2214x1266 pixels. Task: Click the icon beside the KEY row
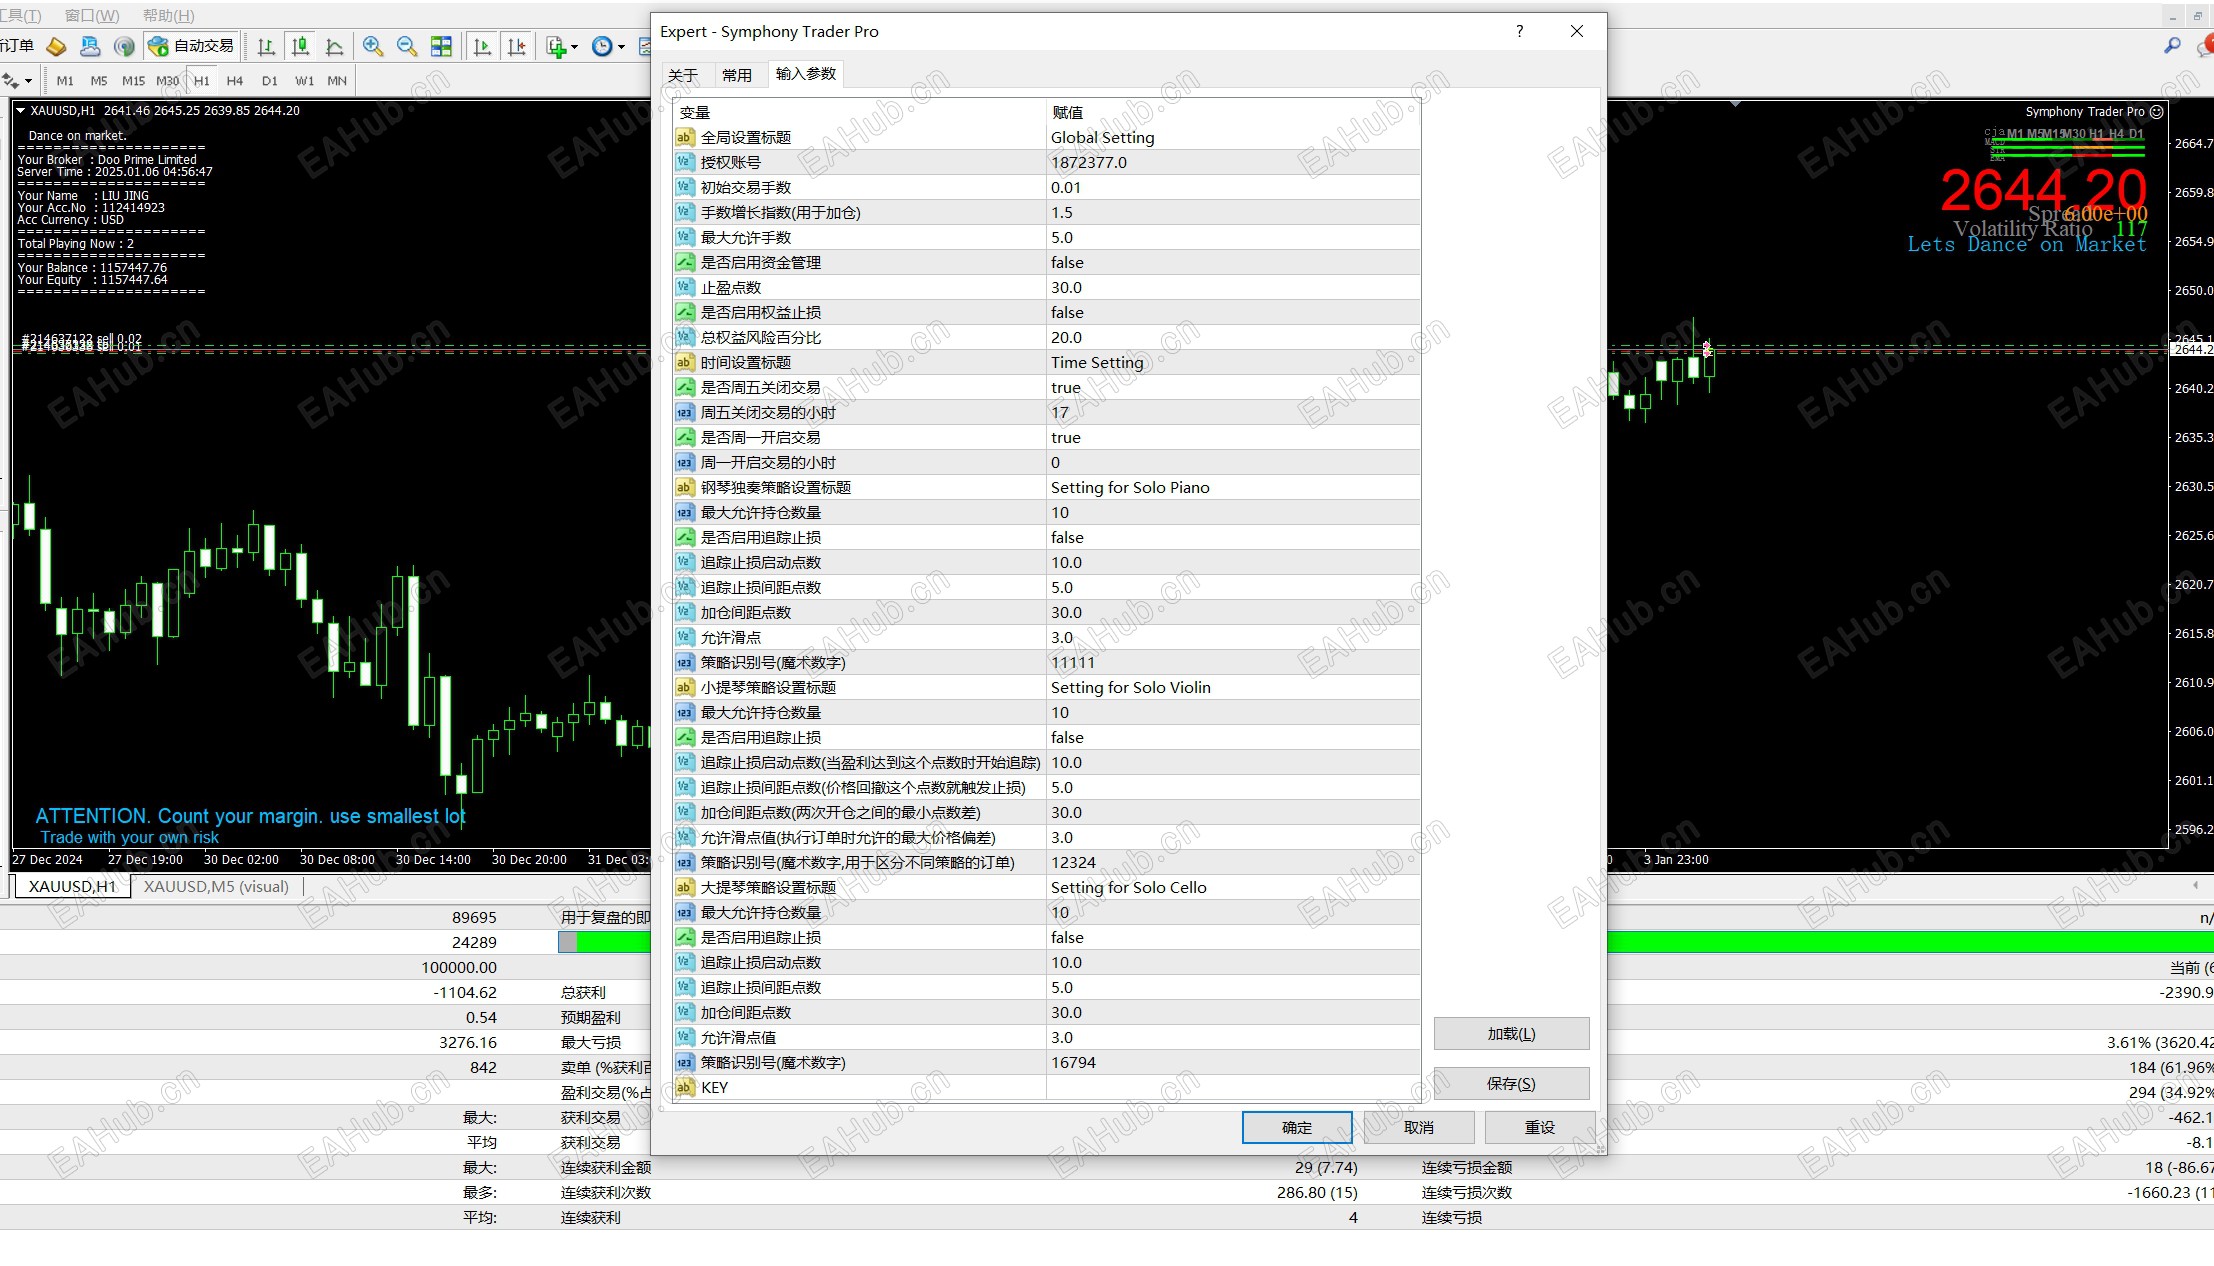click(685, 1087)
